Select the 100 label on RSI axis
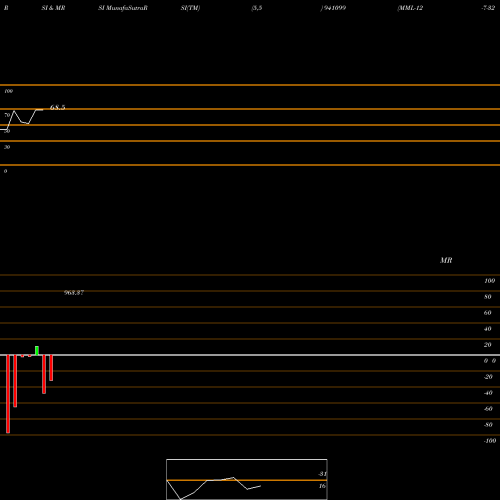 coord(9,91)
